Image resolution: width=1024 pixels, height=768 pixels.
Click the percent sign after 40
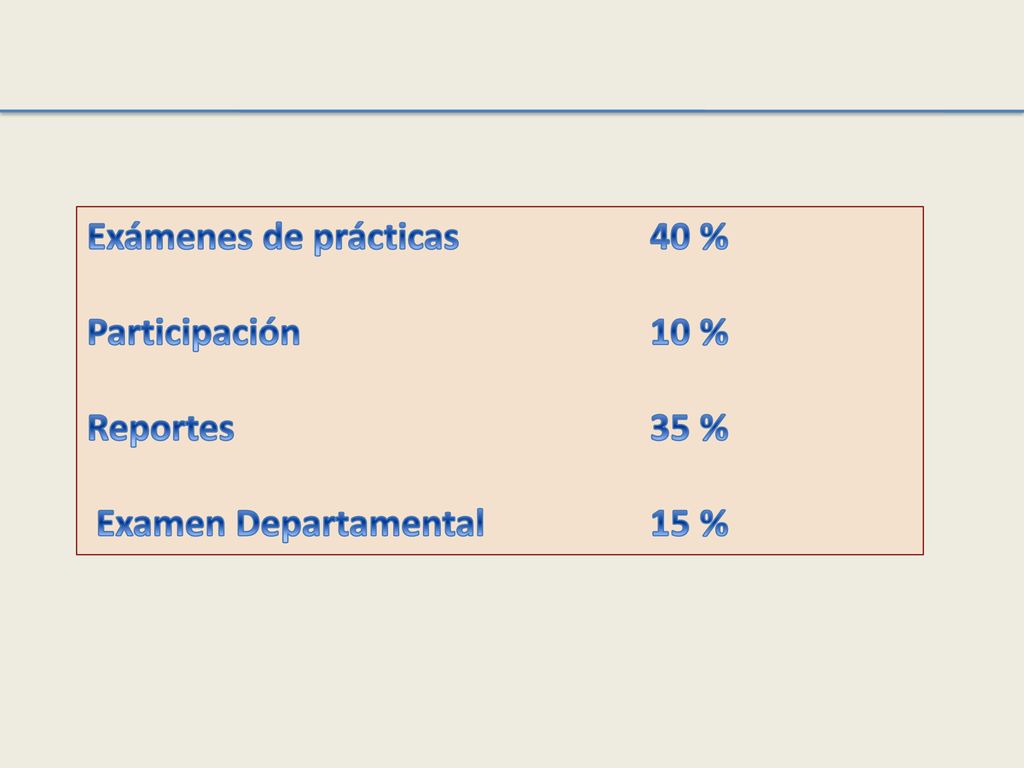click(x=714, y=236)
